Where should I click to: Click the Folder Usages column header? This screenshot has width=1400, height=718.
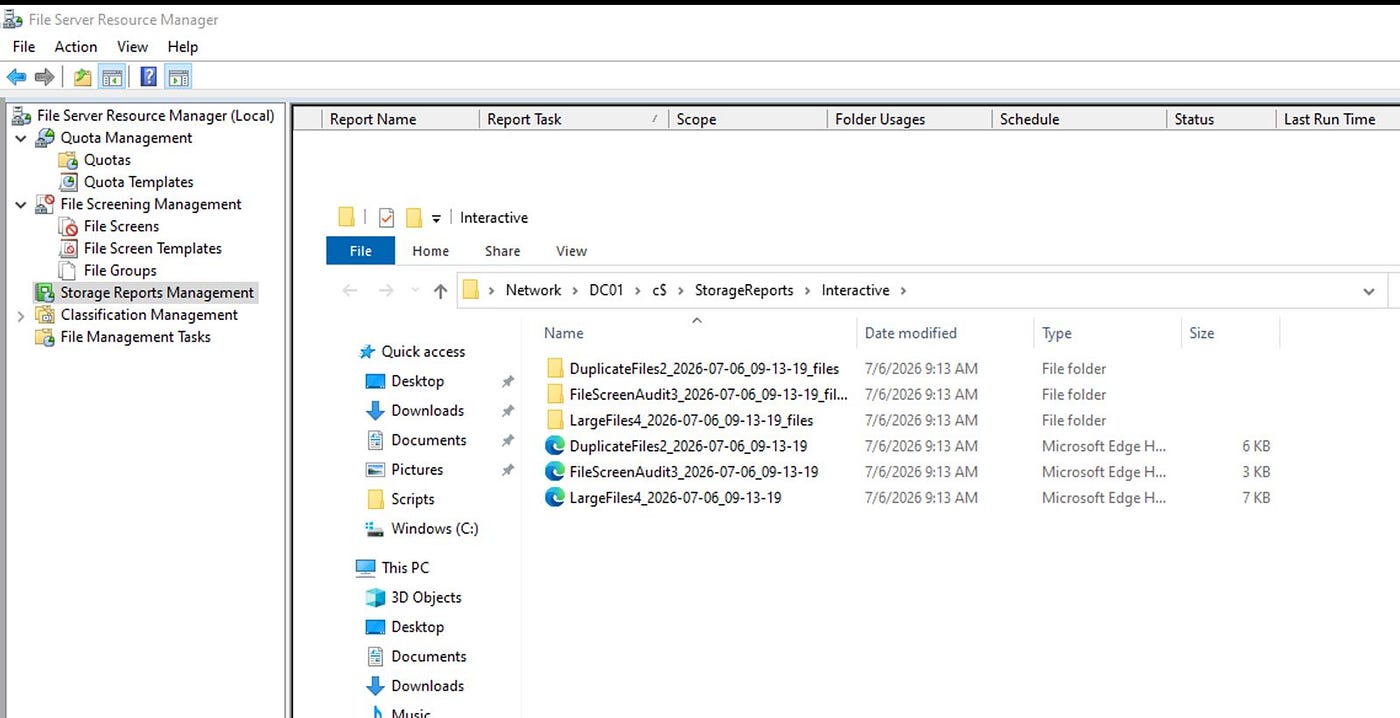[909, 119]
